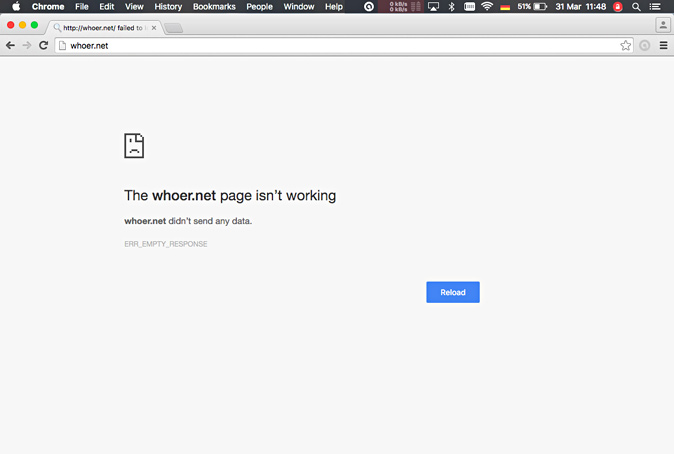Click the network speed kB/s monitor
The height and width of the screenshot is (454, 674).
click(400, 6)
